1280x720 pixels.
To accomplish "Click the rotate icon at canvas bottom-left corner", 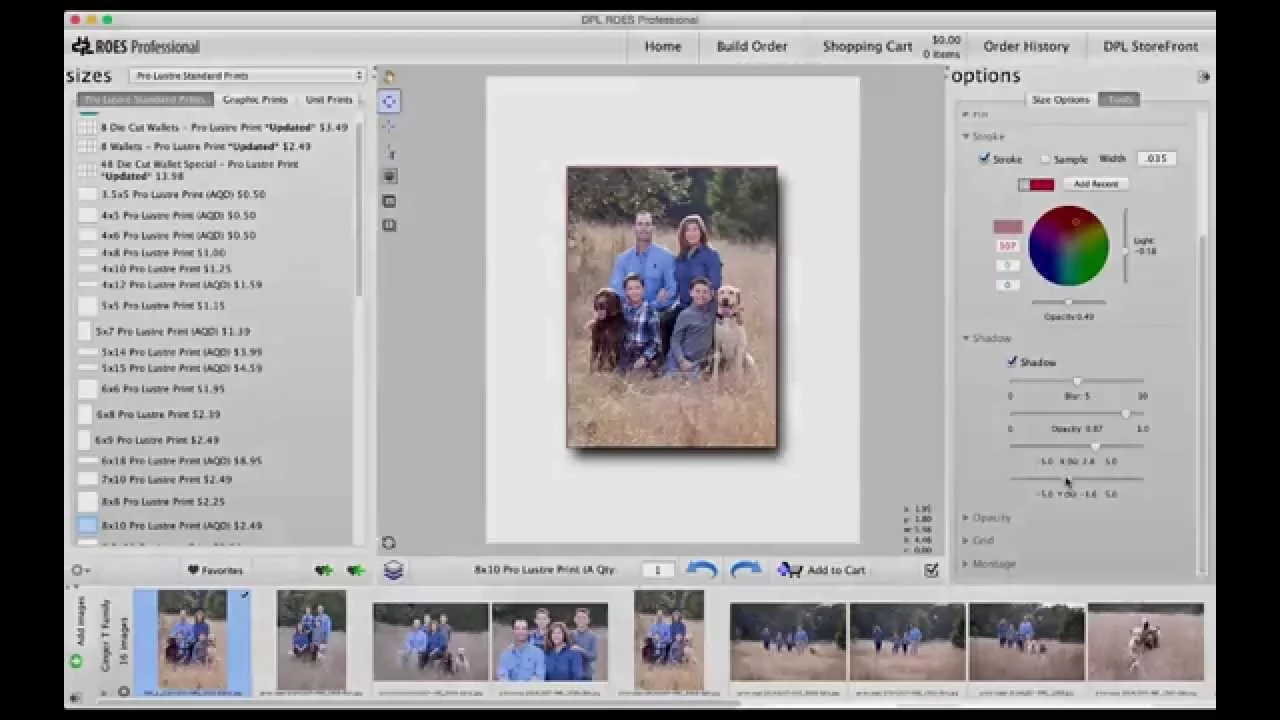I will (389, 543).
